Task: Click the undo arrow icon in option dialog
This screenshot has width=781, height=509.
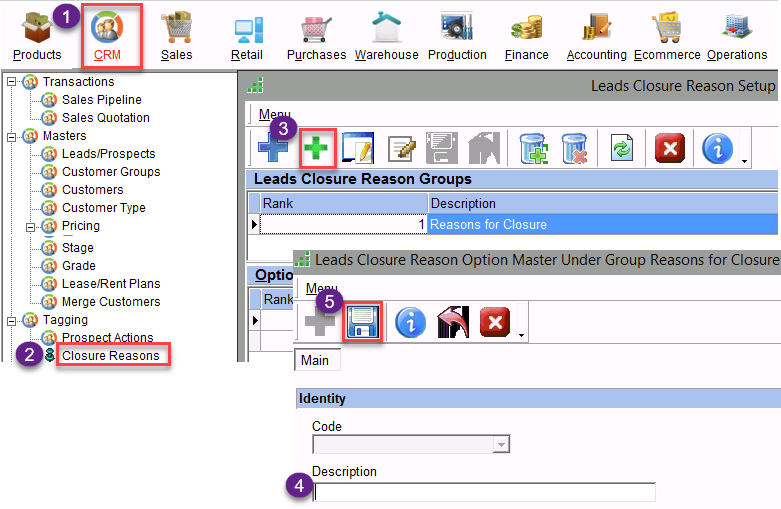Action: tap(453, 321)
